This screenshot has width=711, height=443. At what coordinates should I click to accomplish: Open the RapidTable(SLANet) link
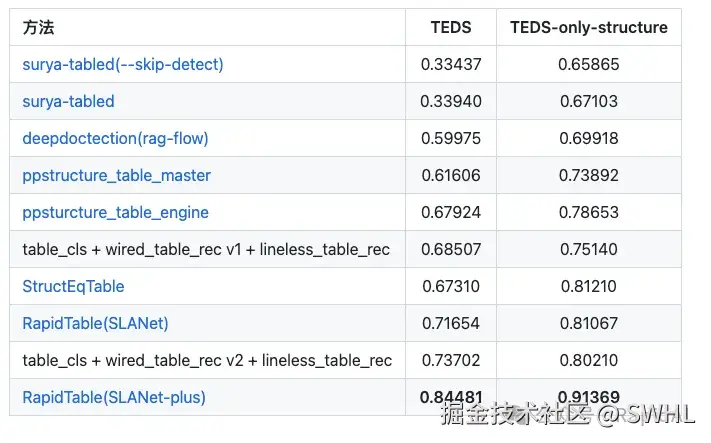[95, 324]
